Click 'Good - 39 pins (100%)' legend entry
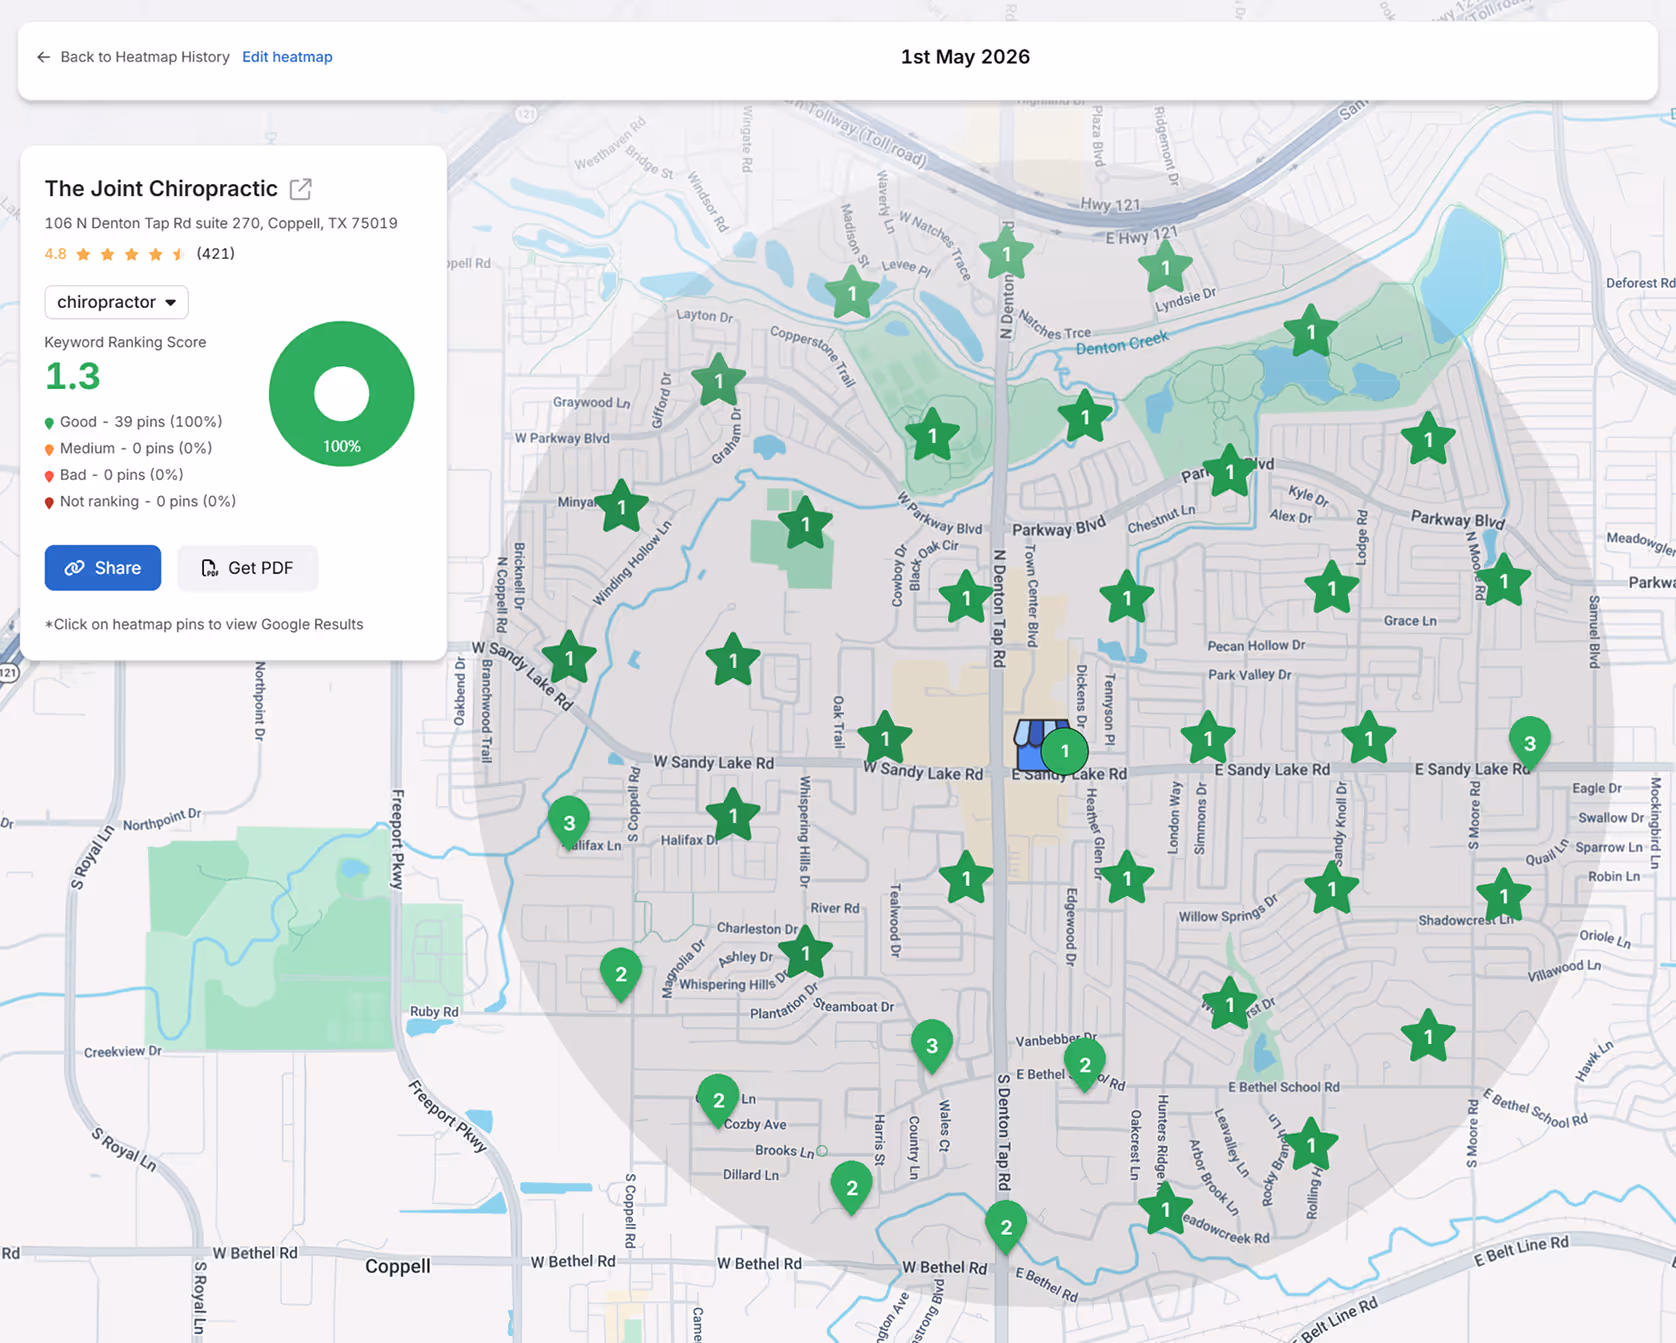 (133, 422)
